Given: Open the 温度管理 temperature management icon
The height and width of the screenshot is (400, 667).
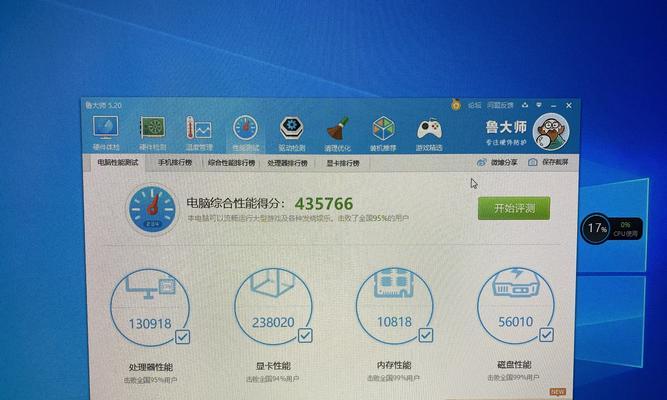Looking at the screenshot, I should point(198,128).
